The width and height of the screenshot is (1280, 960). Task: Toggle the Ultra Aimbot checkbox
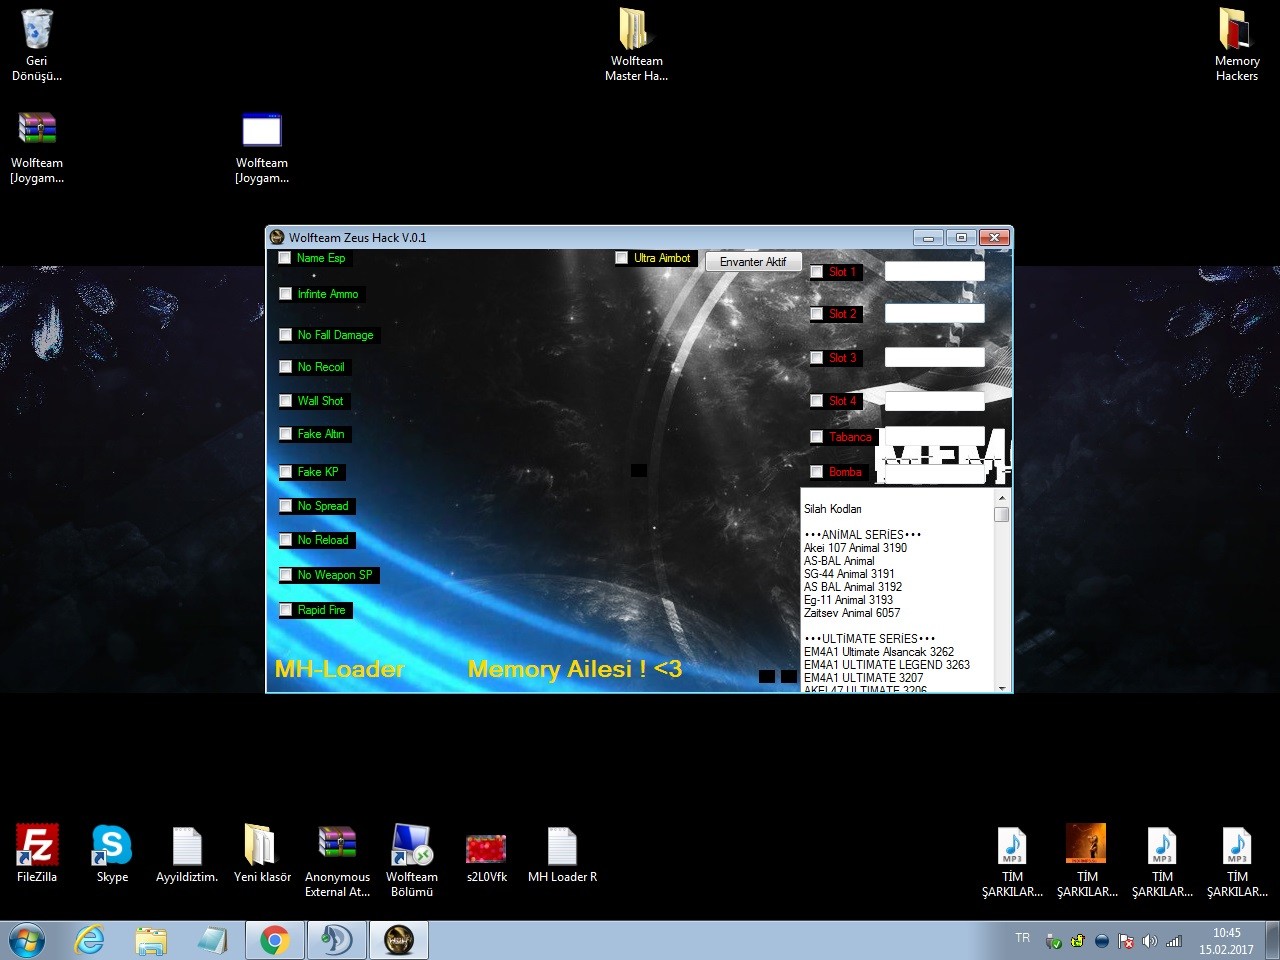pyautogui.click(x=622, y=258)
